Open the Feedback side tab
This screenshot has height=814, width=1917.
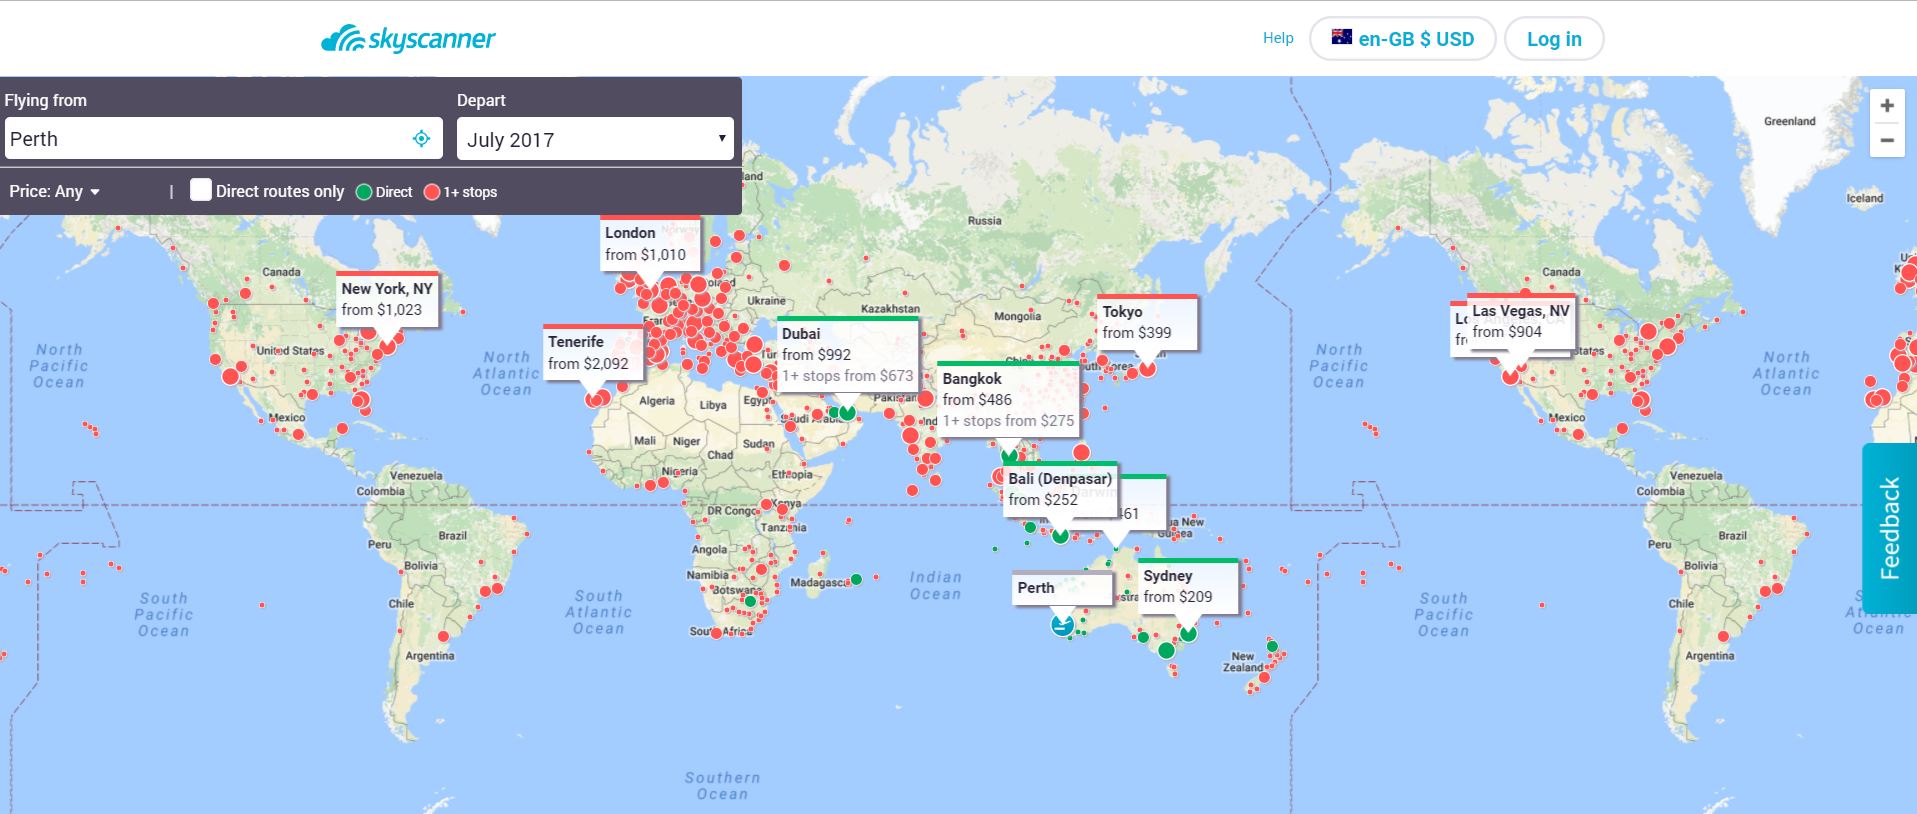pyautogui.click(x=1889, y=527)
